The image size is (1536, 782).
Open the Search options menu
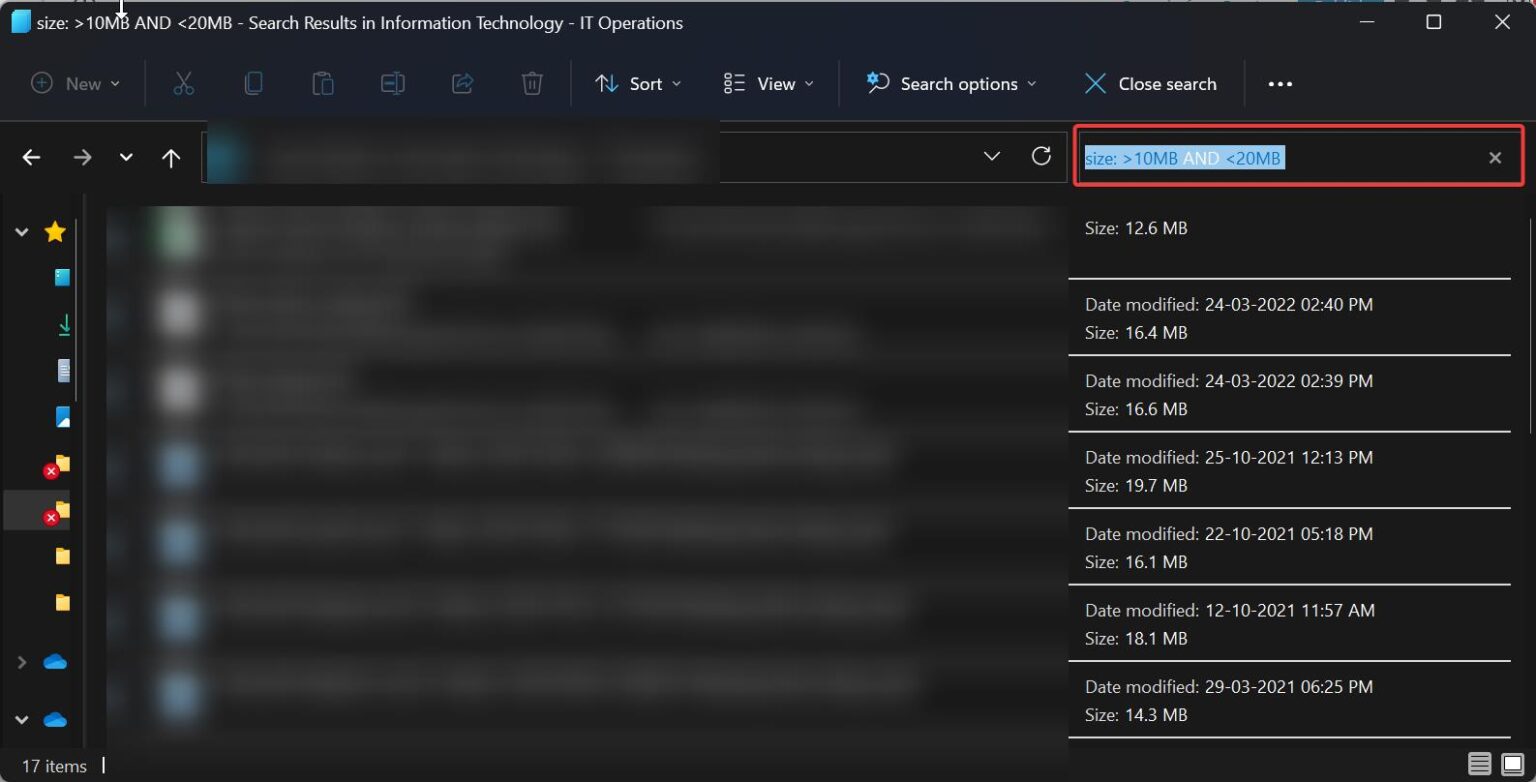[x=948, y=83]
